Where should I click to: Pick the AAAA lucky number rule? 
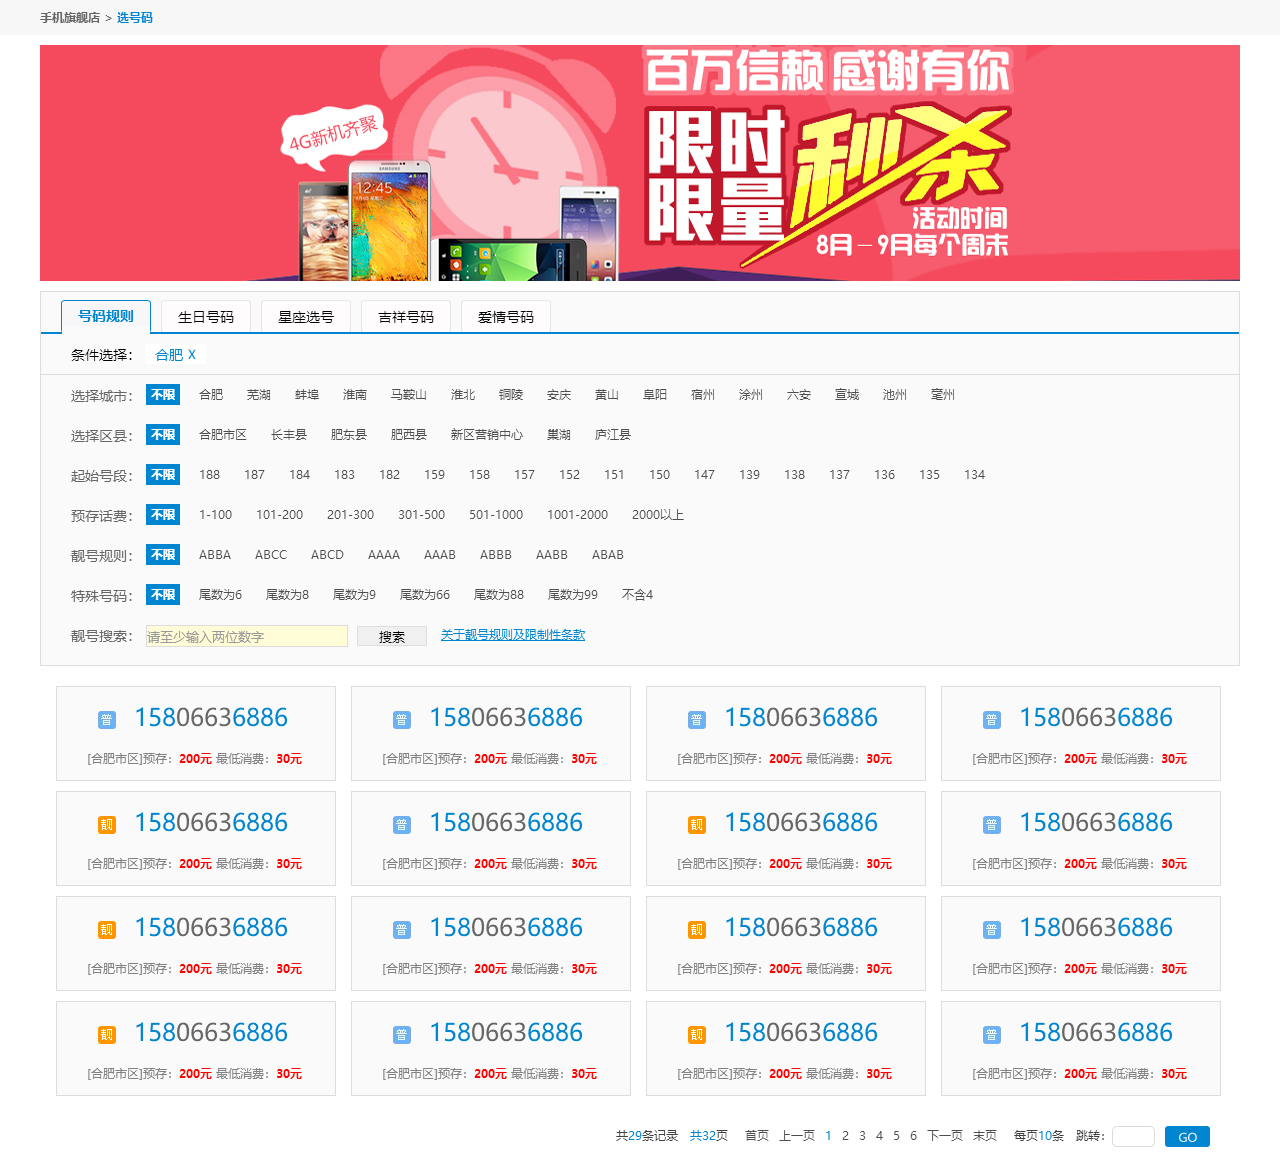pos(383,555)
